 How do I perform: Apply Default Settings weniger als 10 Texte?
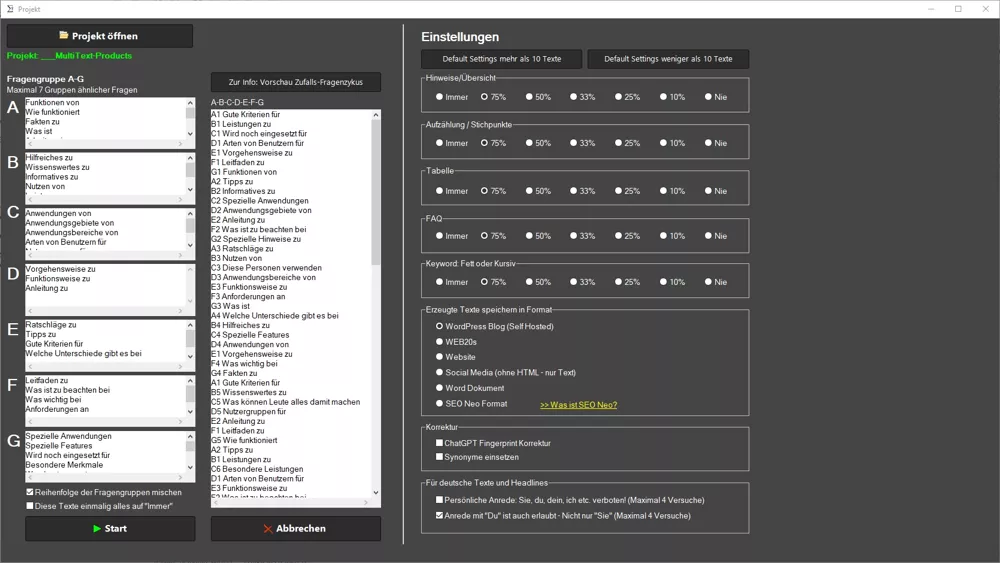tap(668, 59)
